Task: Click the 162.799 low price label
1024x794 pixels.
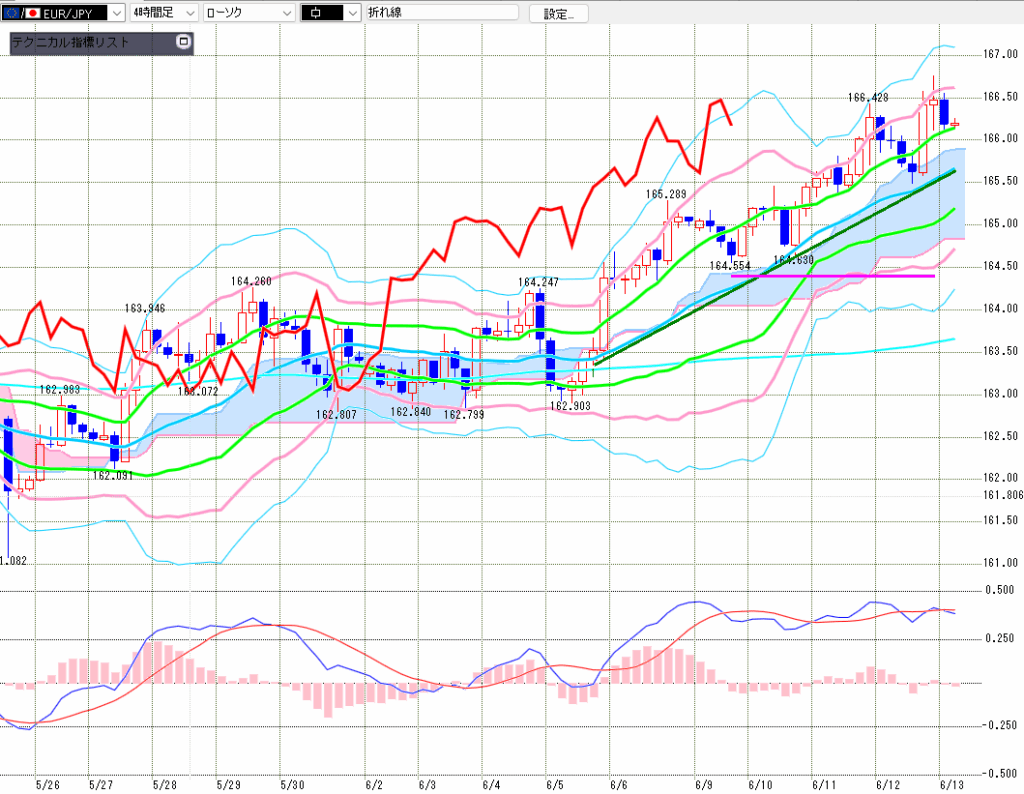Action: pyautogui.click(x=464, y=415)
